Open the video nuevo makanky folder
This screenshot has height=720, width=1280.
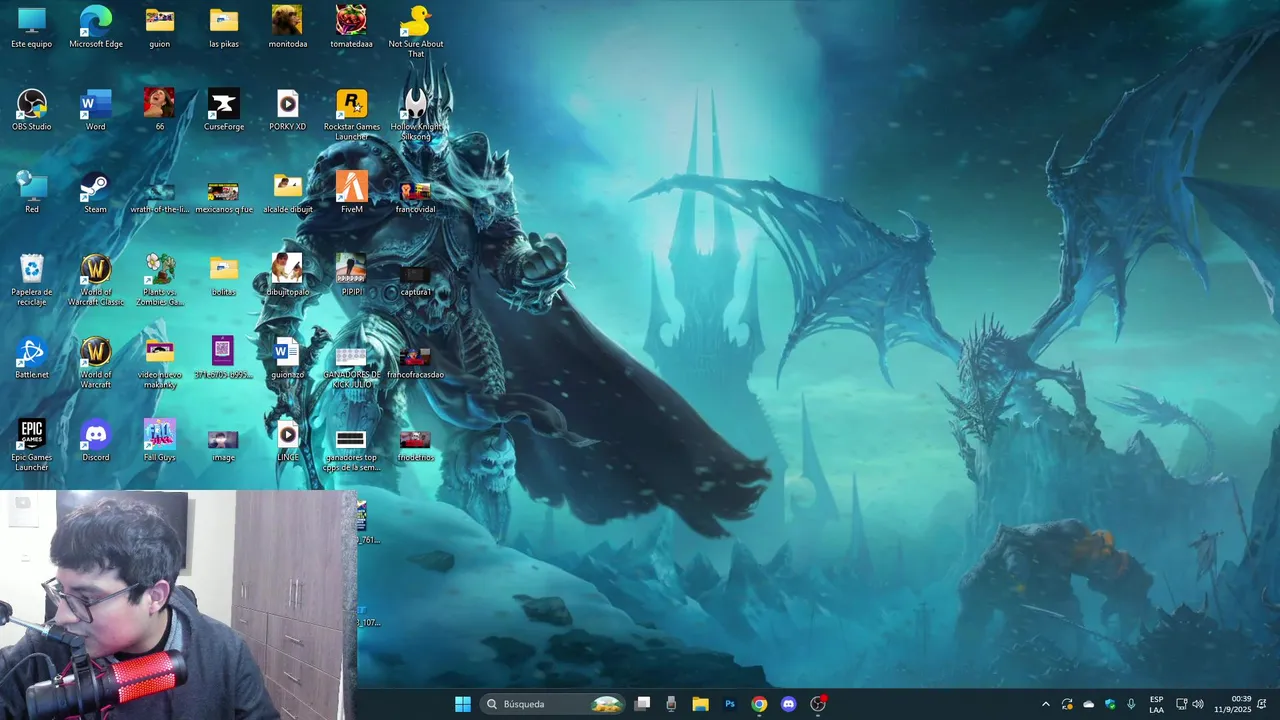[160, 363]
